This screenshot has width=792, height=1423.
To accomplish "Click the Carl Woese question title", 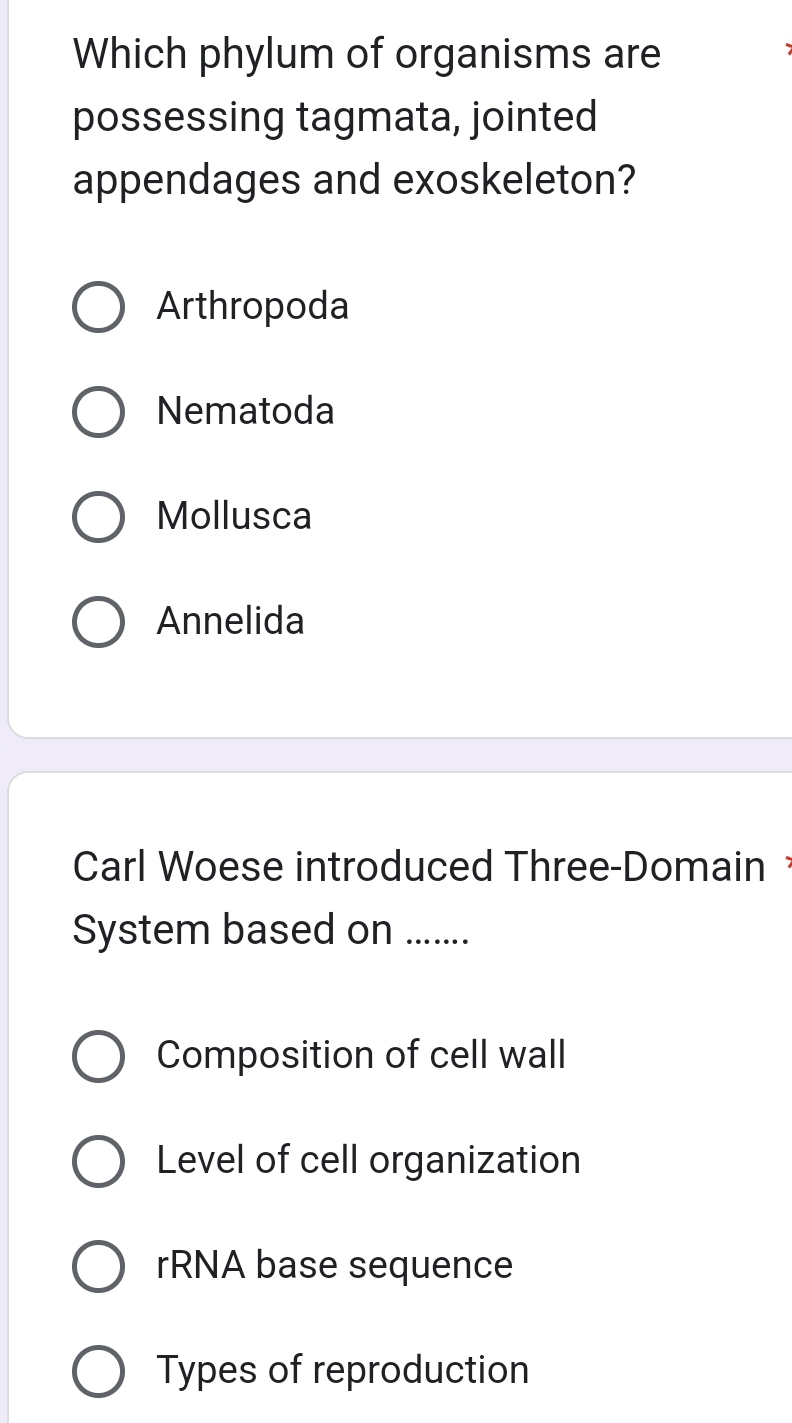I will 400,898.
